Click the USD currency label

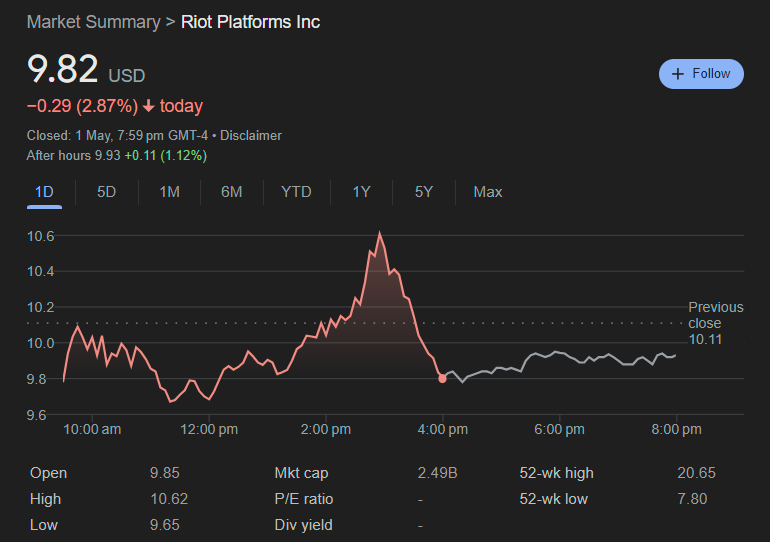[x=127, y=76]
